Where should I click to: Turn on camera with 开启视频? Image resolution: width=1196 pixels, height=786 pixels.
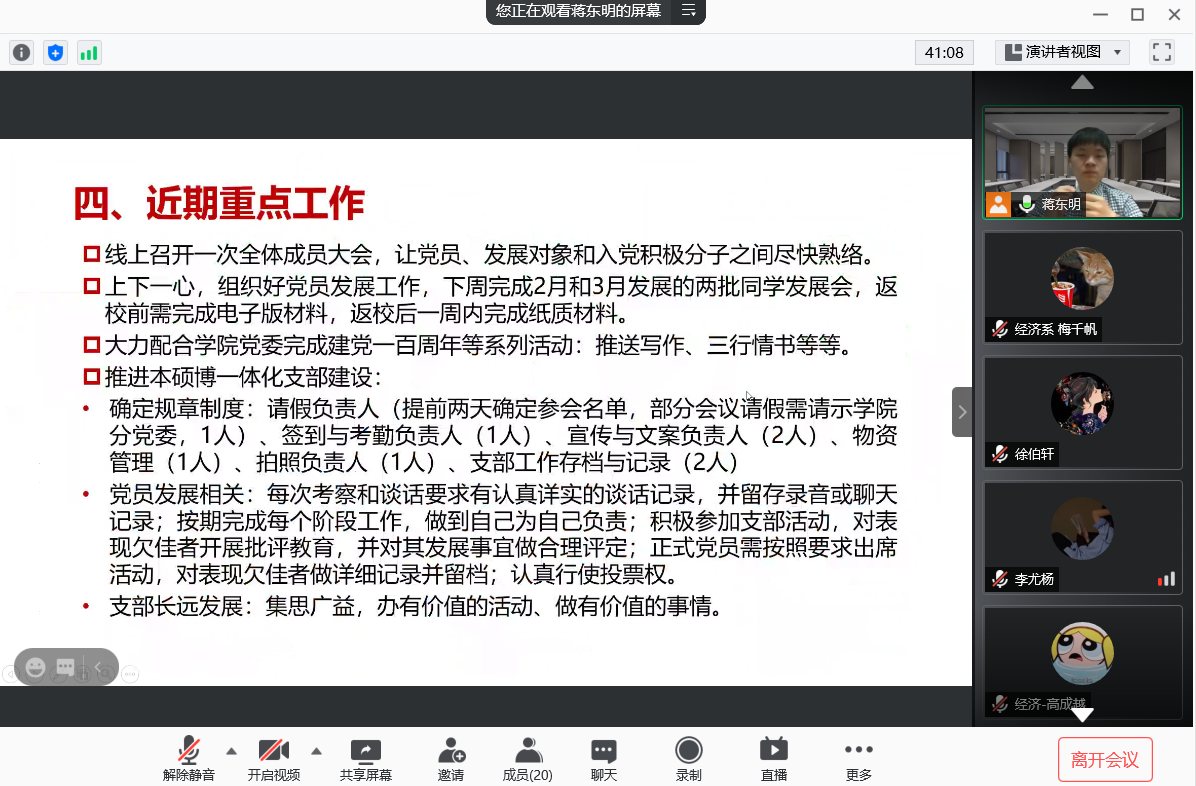(x=273, y=759)
